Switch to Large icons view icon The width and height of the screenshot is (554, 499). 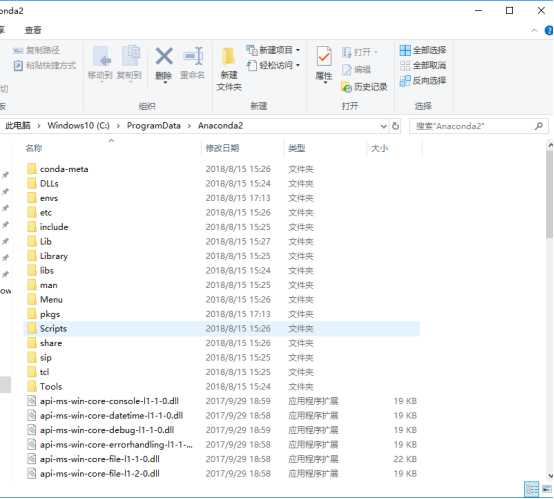[x=547, y=489]
